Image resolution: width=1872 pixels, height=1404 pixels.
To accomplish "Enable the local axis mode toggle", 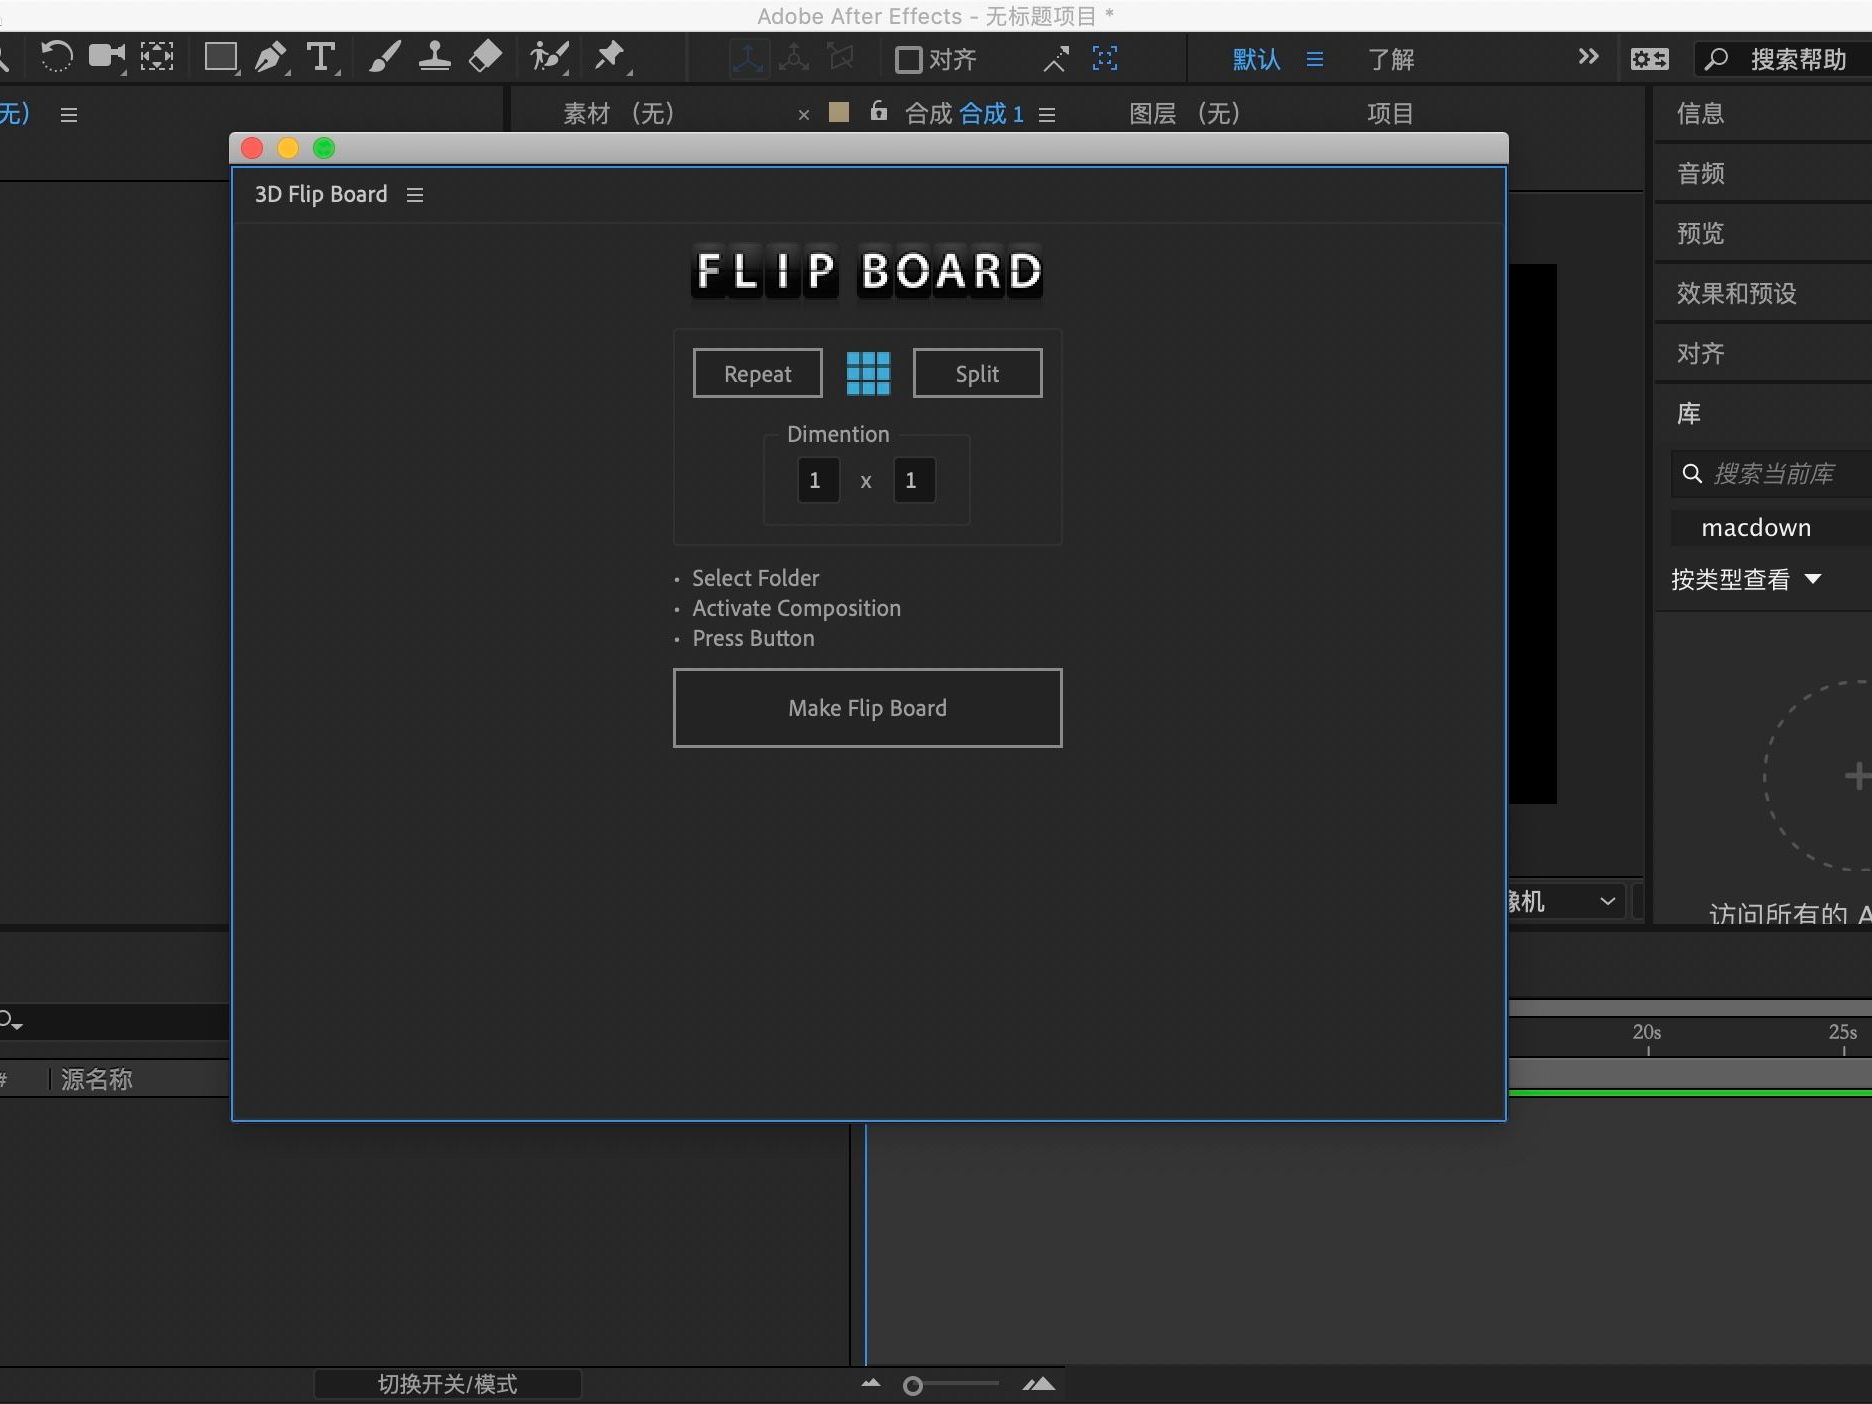I will (747, 58).
